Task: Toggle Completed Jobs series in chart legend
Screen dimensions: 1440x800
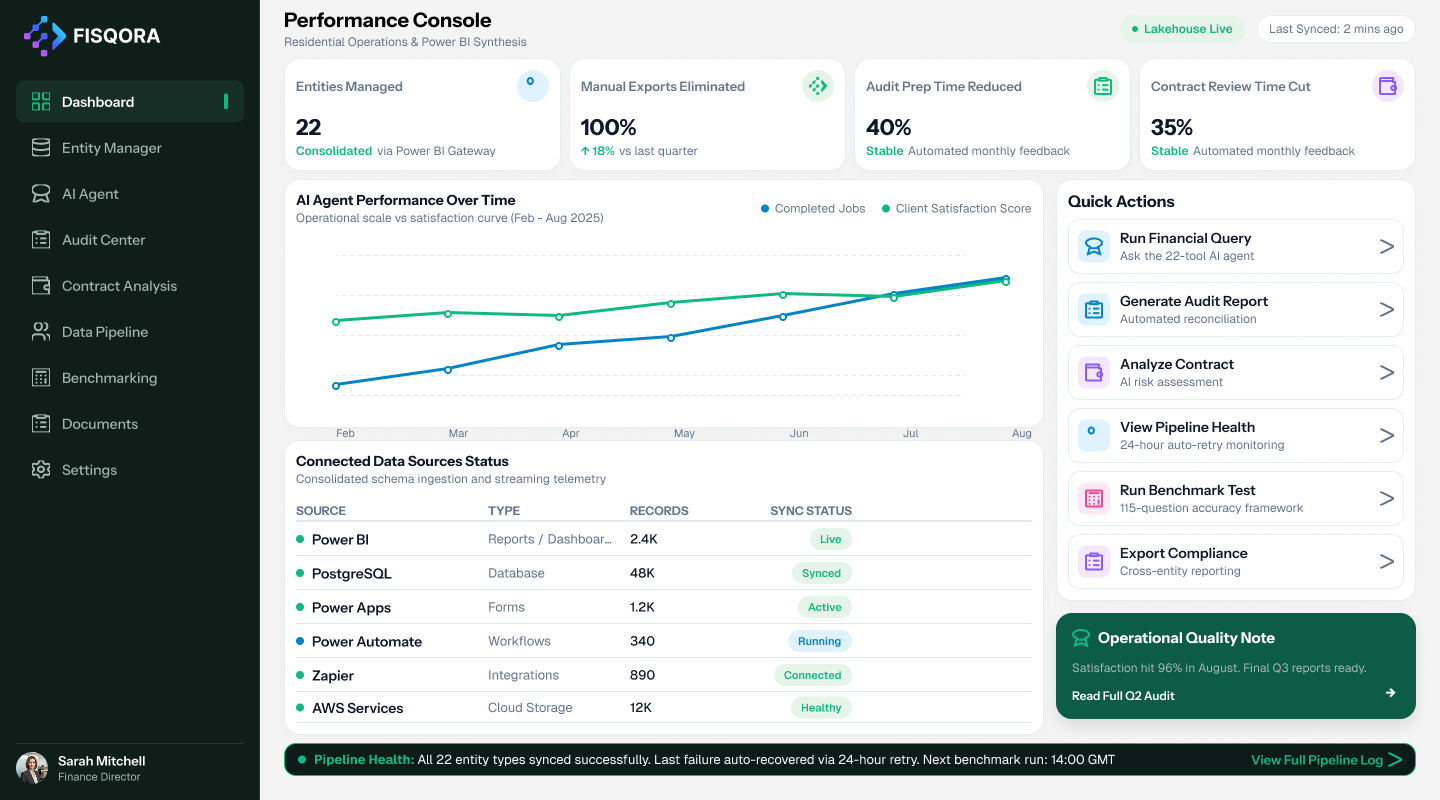Action: (x=813, y=209)
